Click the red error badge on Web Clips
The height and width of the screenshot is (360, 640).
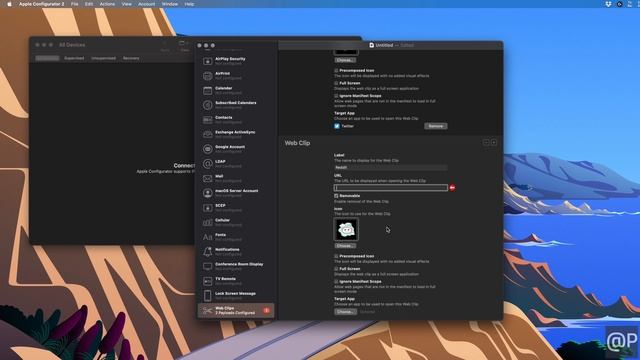267,311
